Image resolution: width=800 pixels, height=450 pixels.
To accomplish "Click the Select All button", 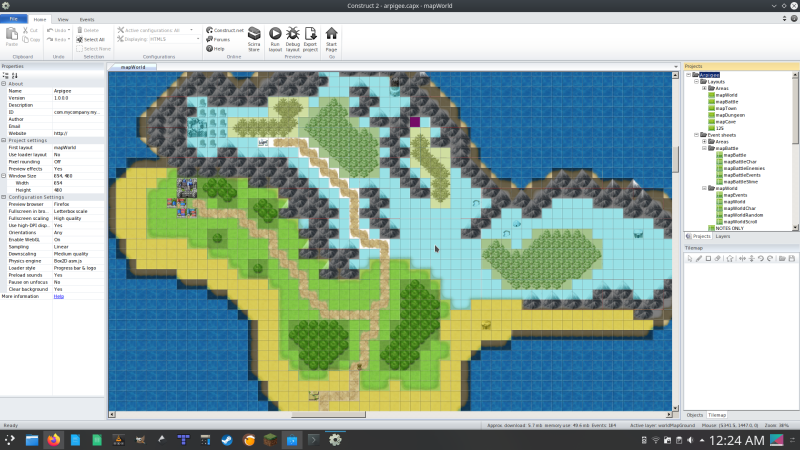I will (91, 39).
